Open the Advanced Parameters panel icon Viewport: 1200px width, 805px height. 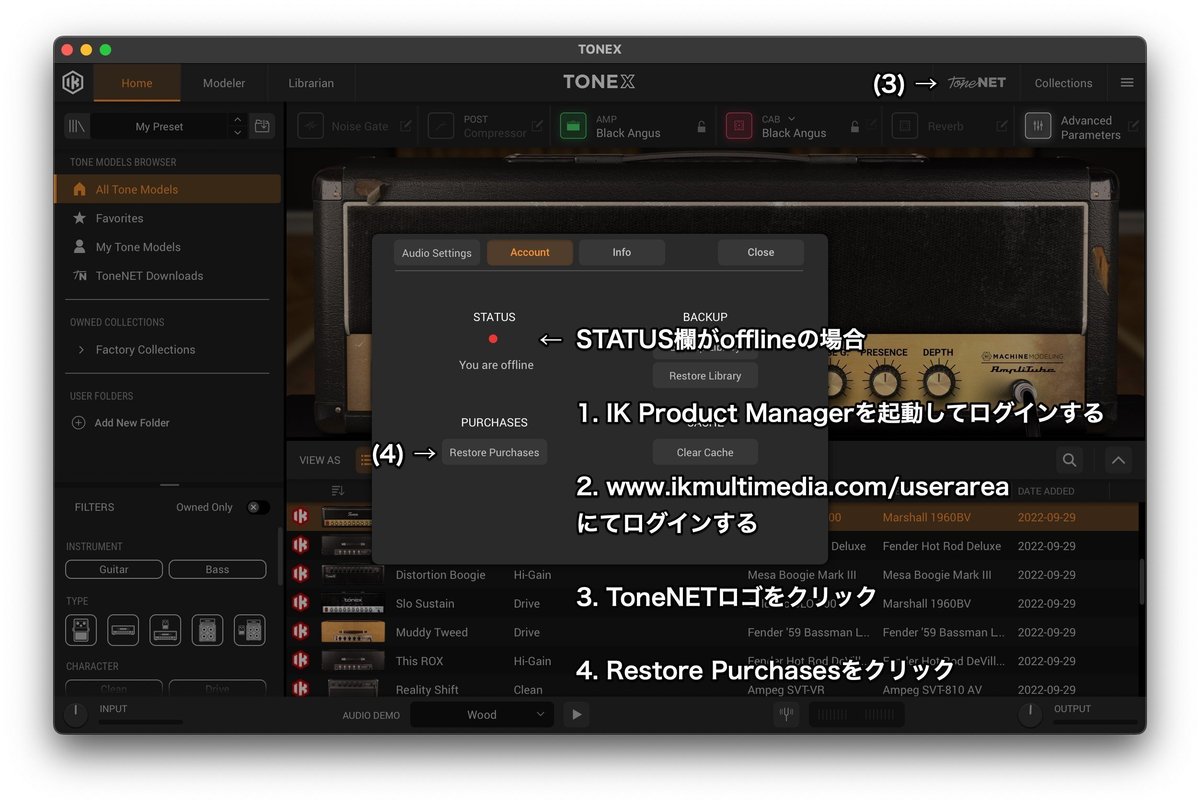point(1037,126)
